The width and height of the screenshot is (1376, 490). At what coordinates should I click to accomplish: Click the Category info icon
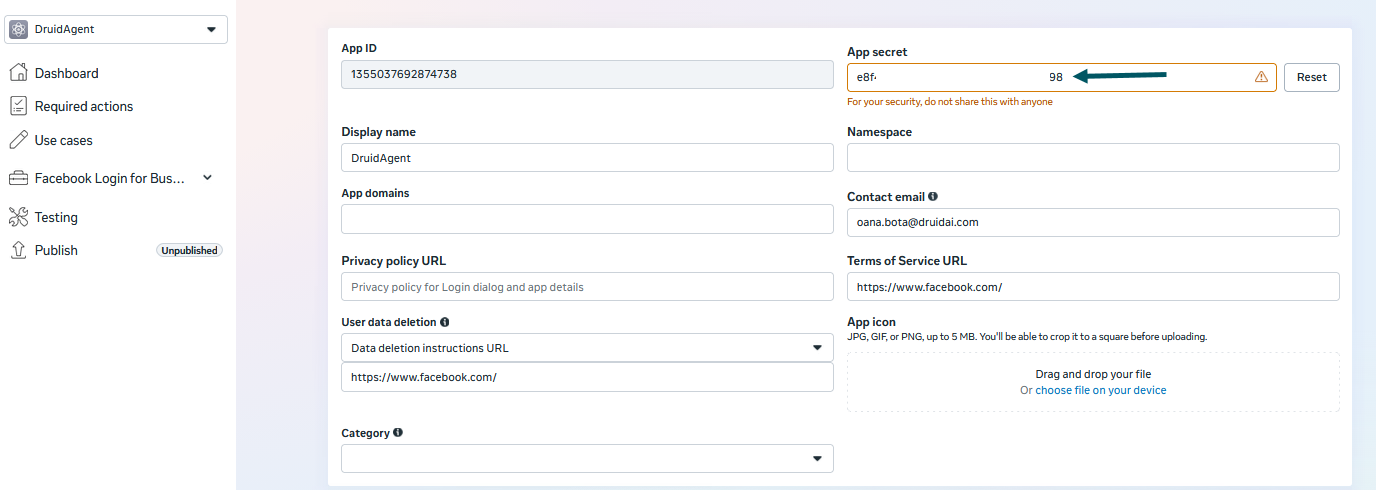[397, 433]
